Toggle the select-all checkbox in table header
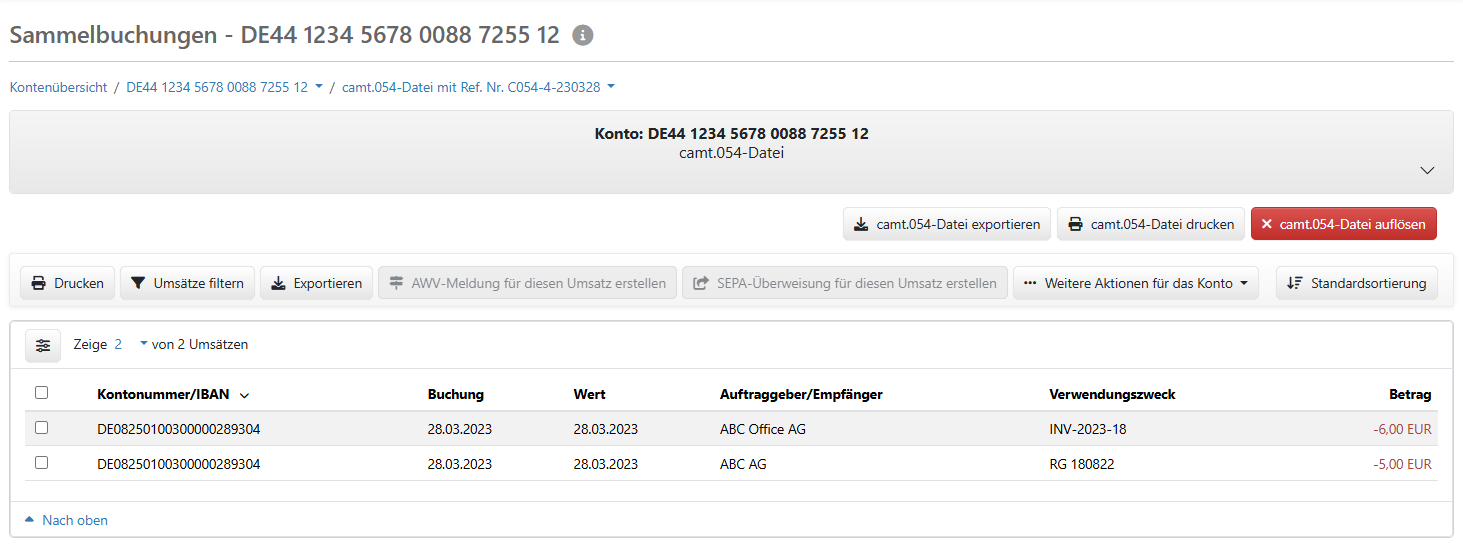 point(42,393)
